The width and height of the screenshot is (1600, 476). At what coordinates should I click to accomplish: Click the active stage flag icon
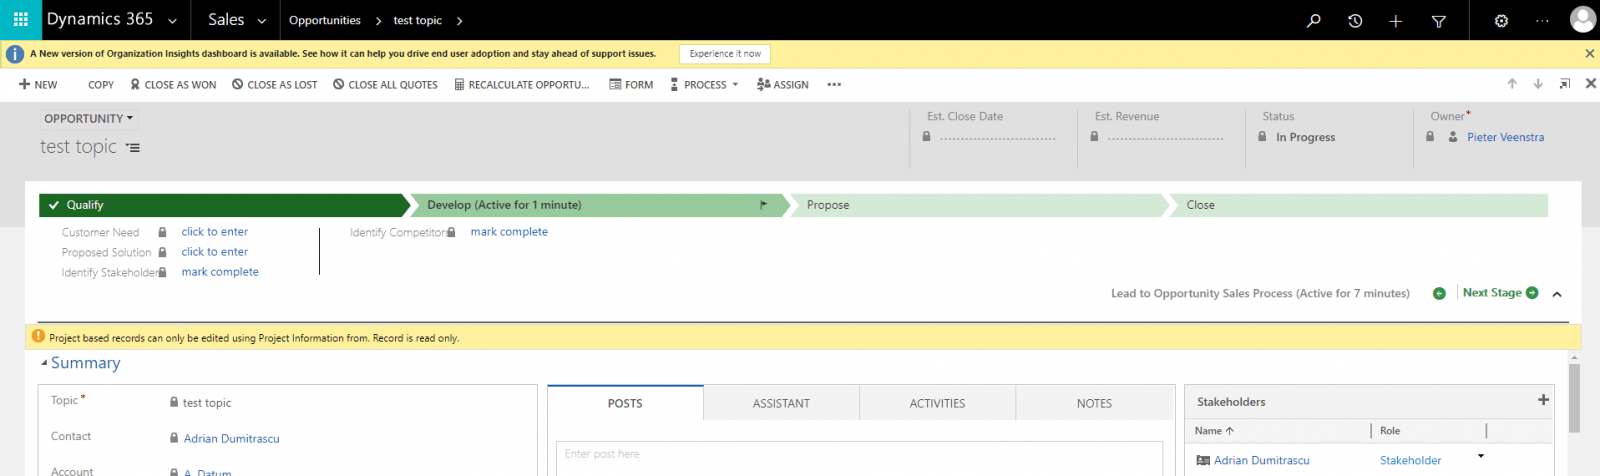point(764,205)
